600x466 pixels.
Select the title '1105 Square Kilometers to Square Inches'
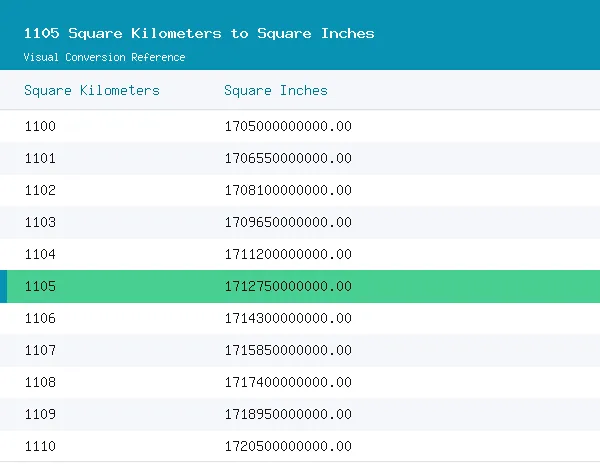pyautogui.click(x=199, y=33)
